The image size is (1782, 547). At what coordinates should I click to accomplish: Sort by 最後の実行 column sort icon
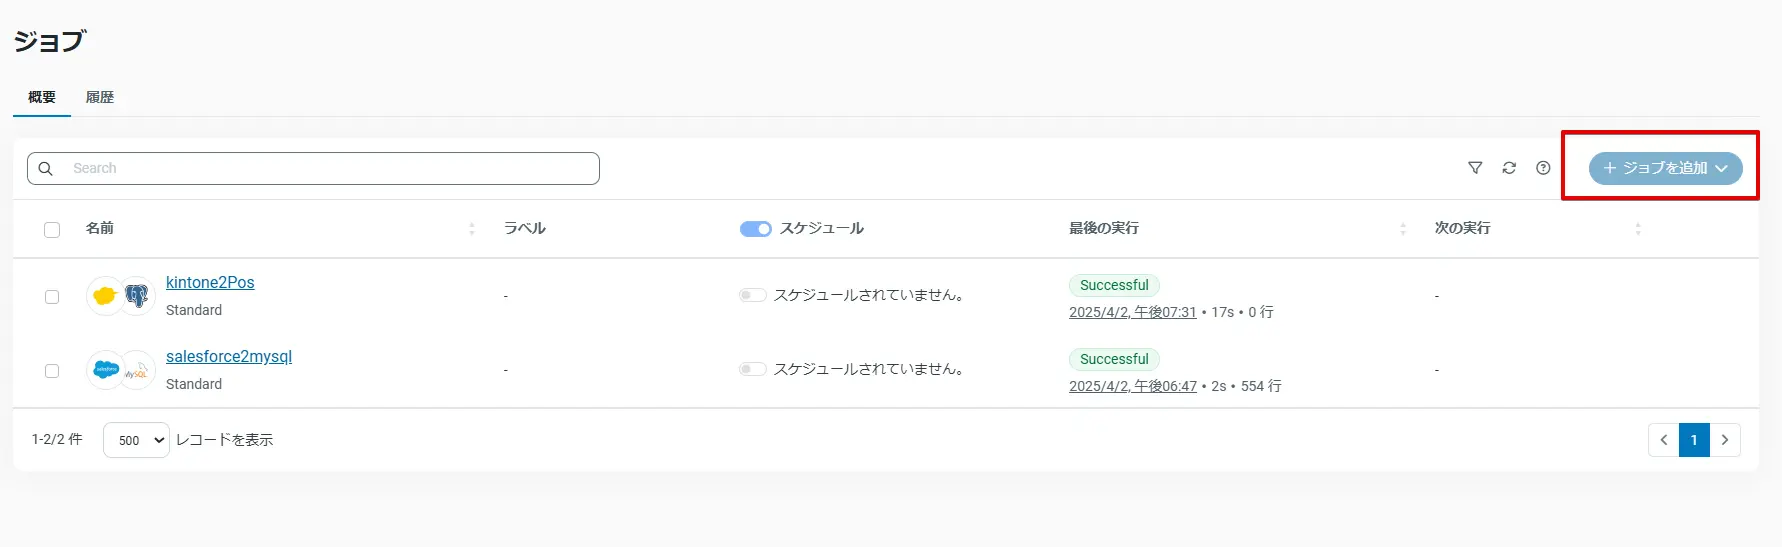[x=1403, y=229]
